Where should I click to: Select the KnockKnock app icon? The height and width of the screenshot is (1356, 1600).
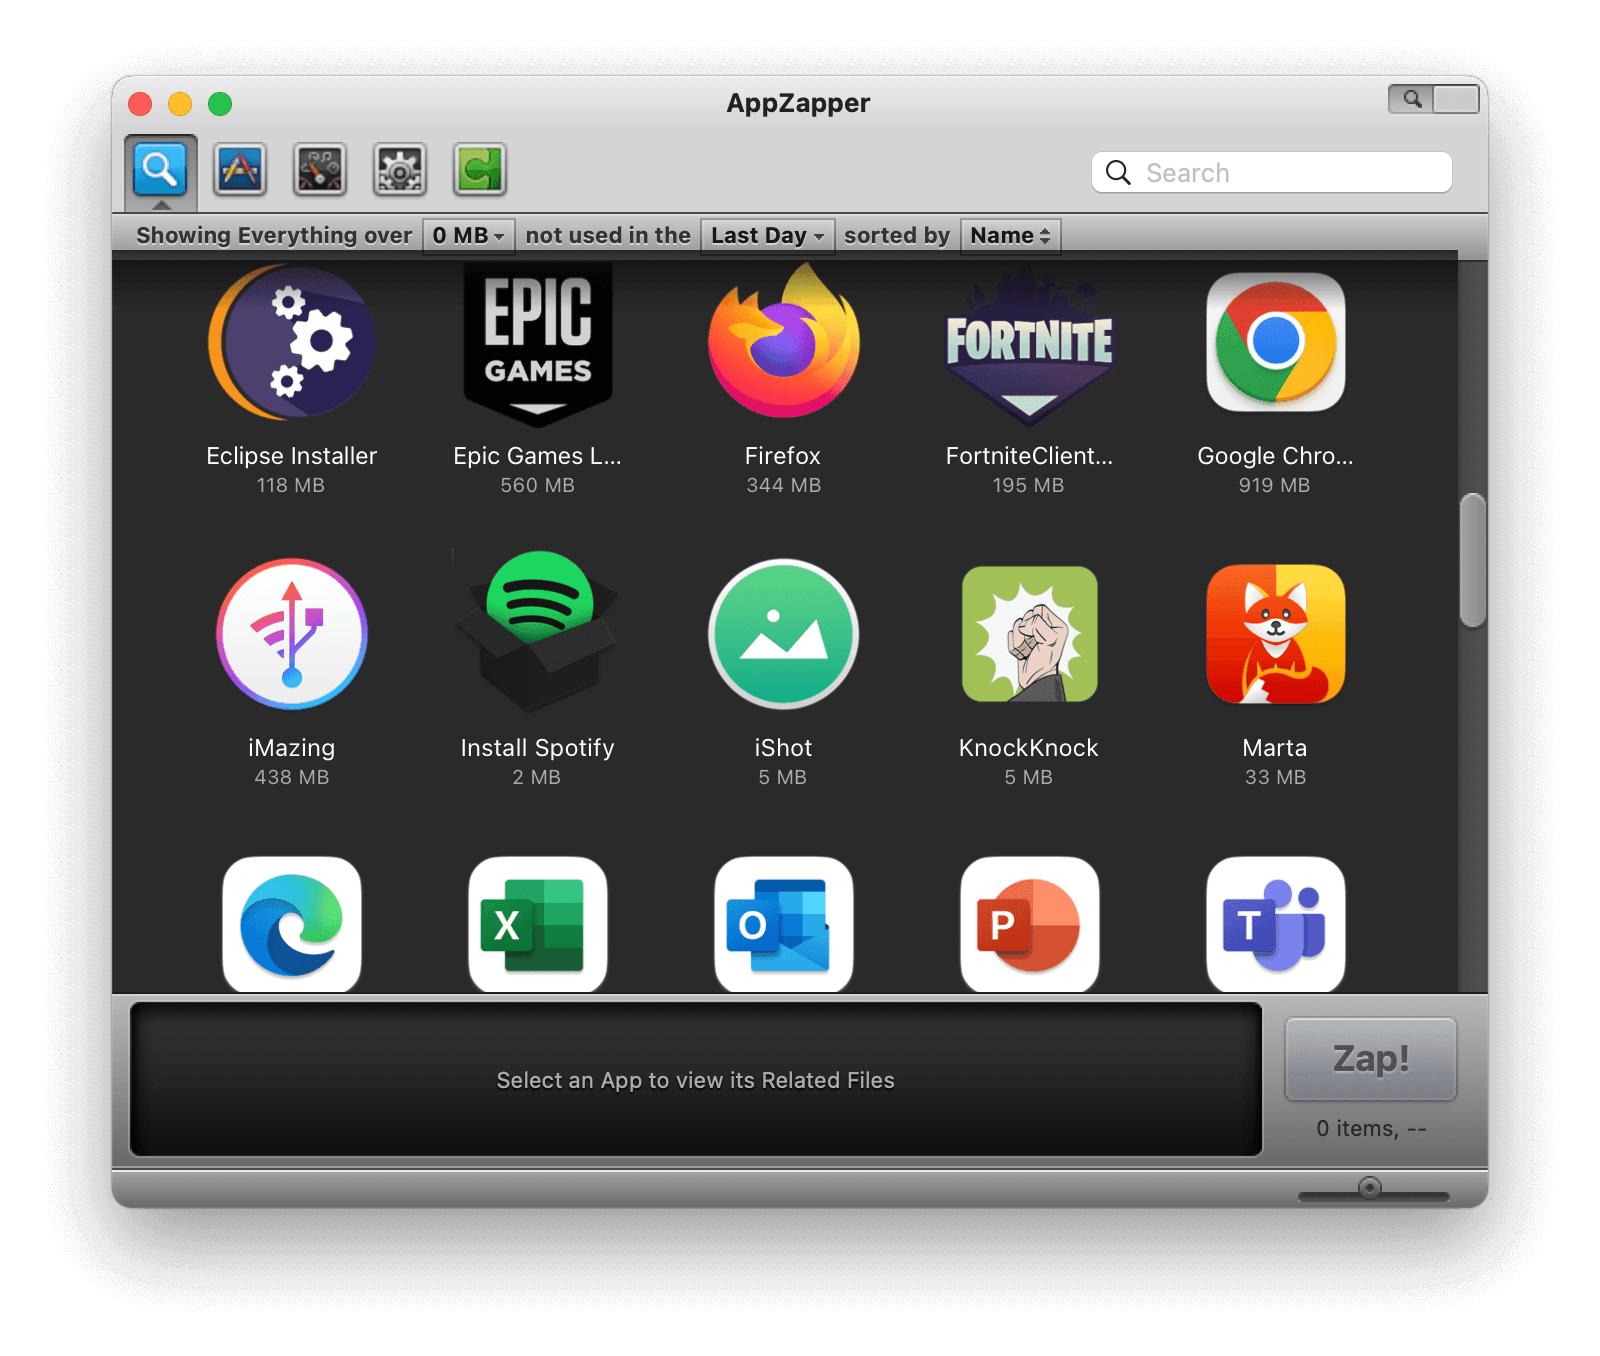(x=1030, y=634)
